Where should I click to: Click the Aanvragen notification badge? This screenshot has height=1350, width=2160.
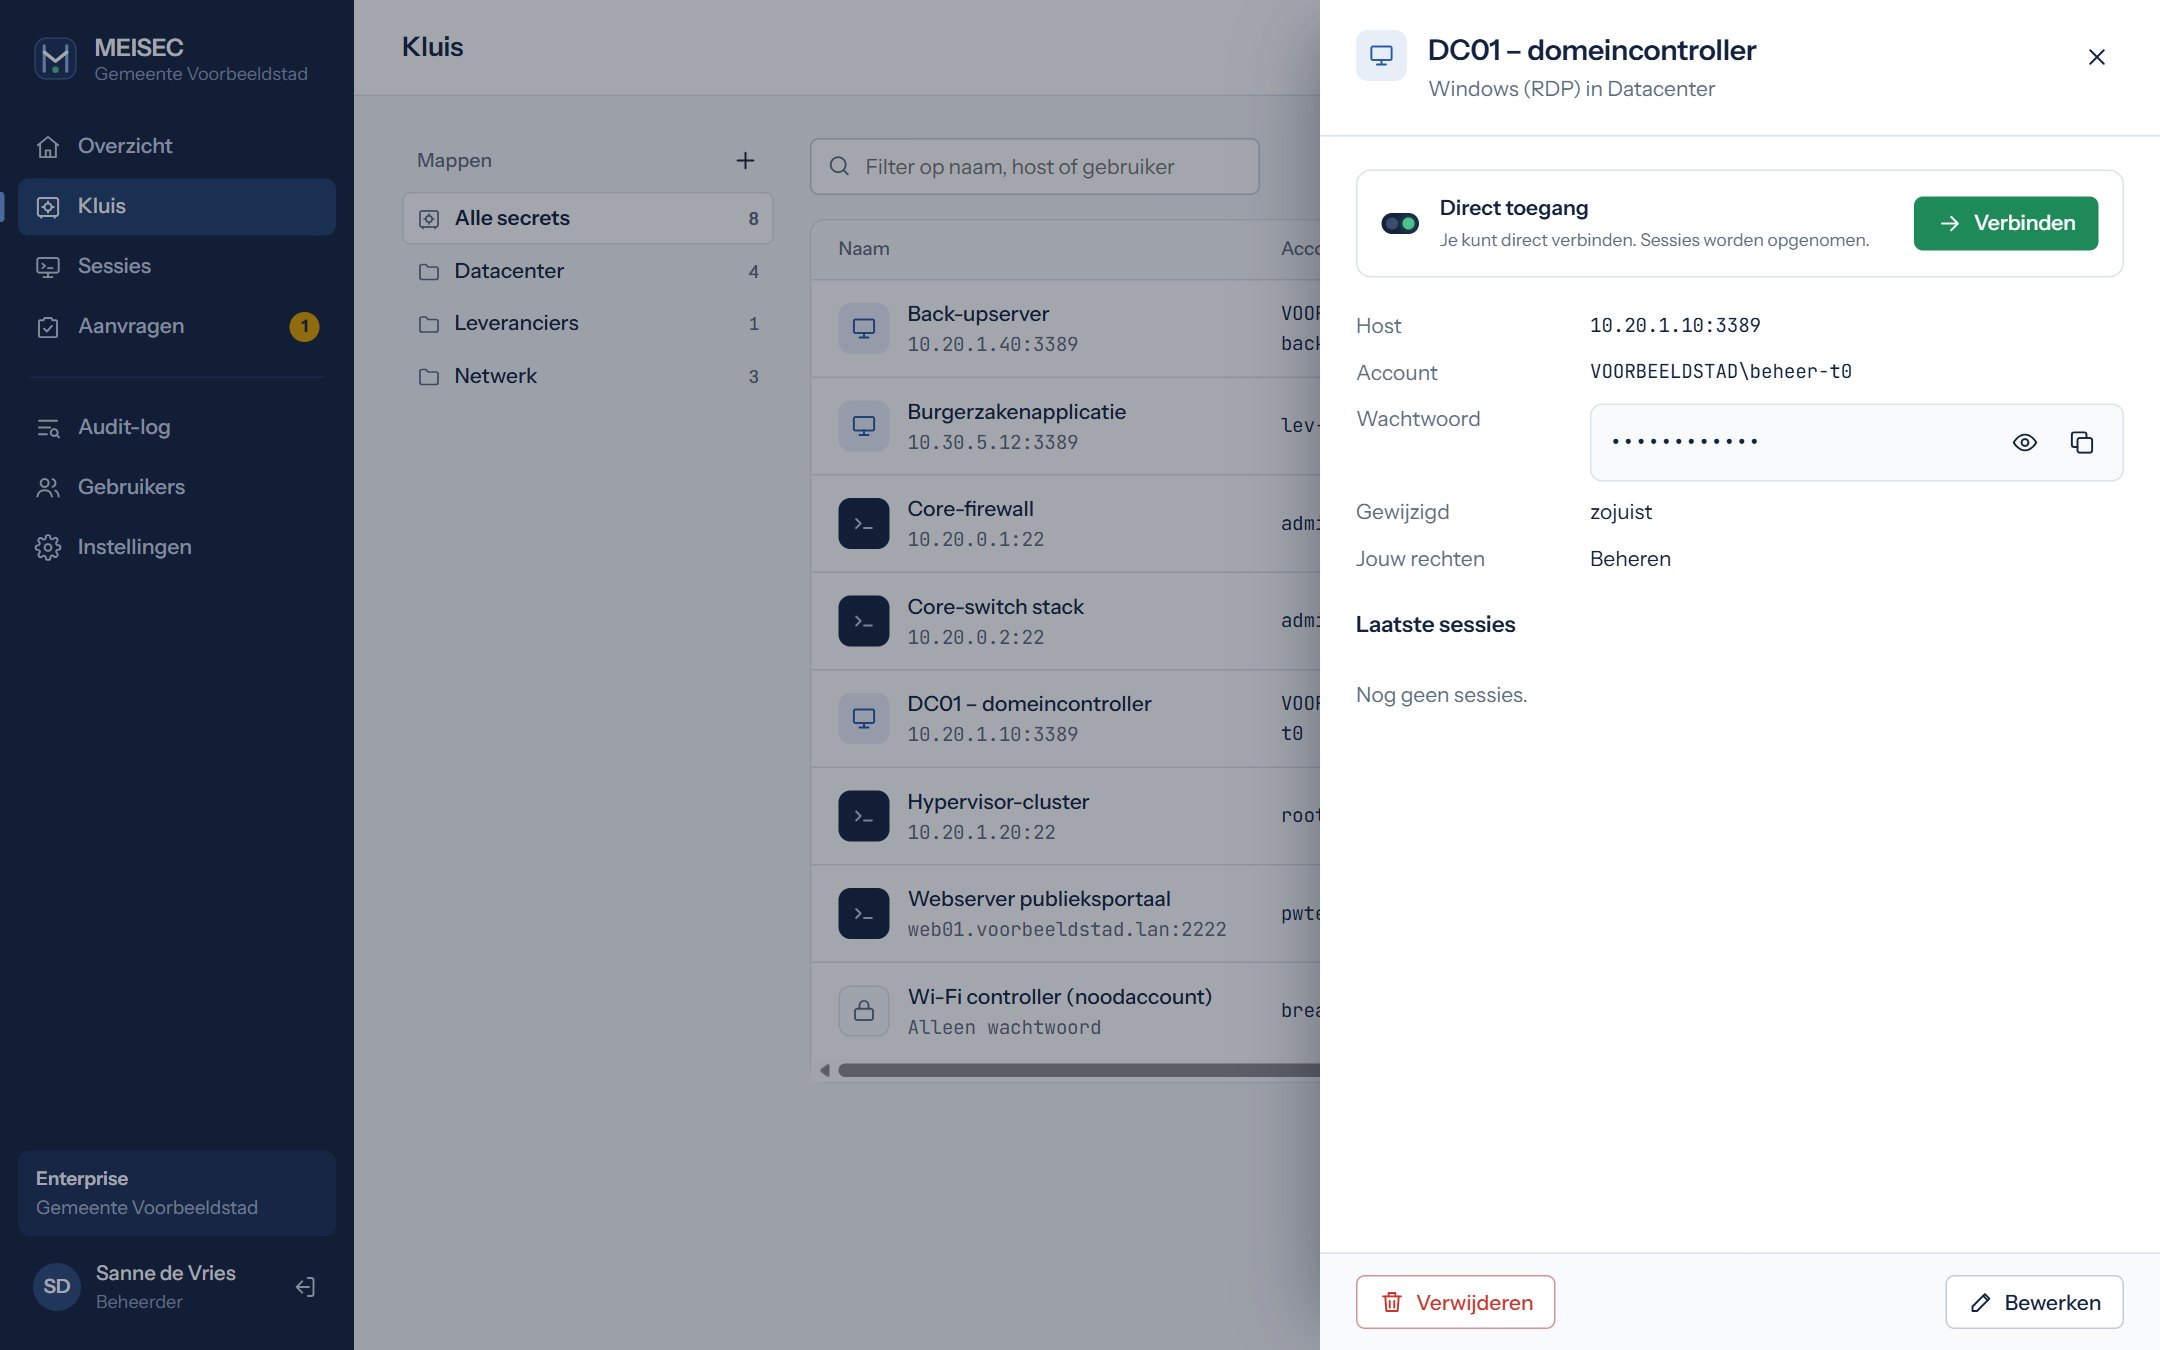pyautogui.click(x=304, y=327)
